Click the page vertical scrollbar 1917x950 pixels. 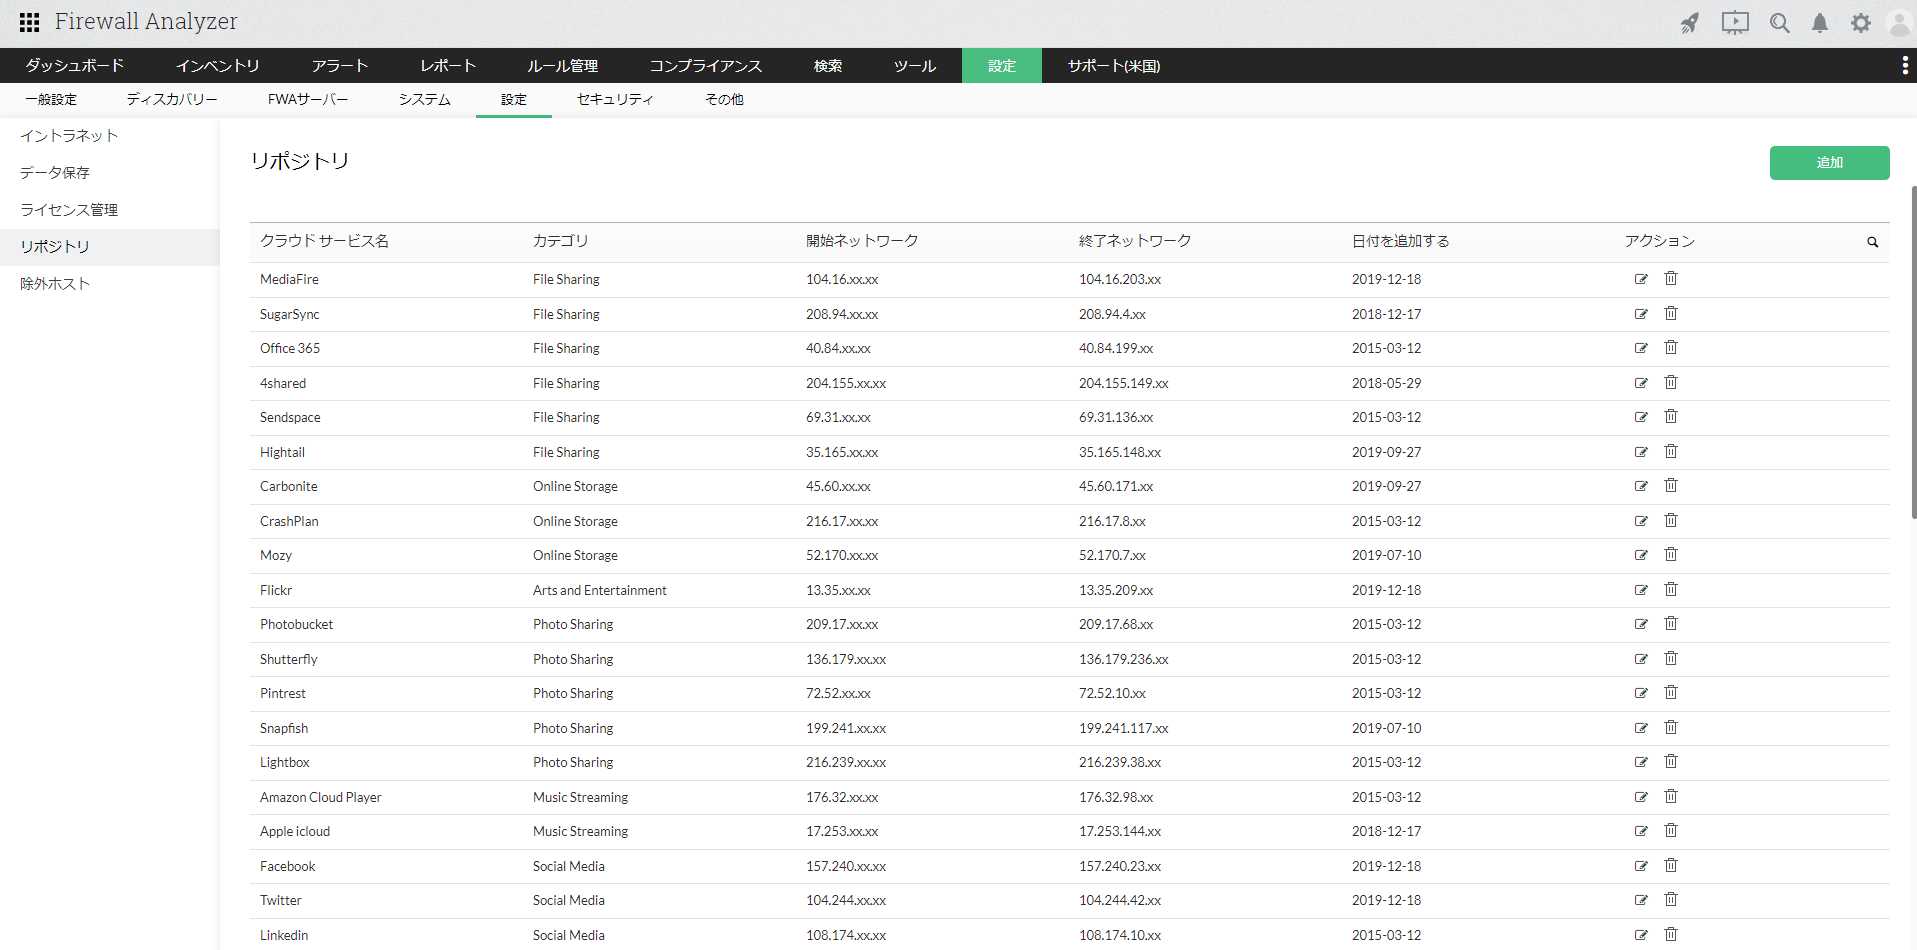click(x=1914, y=352)
